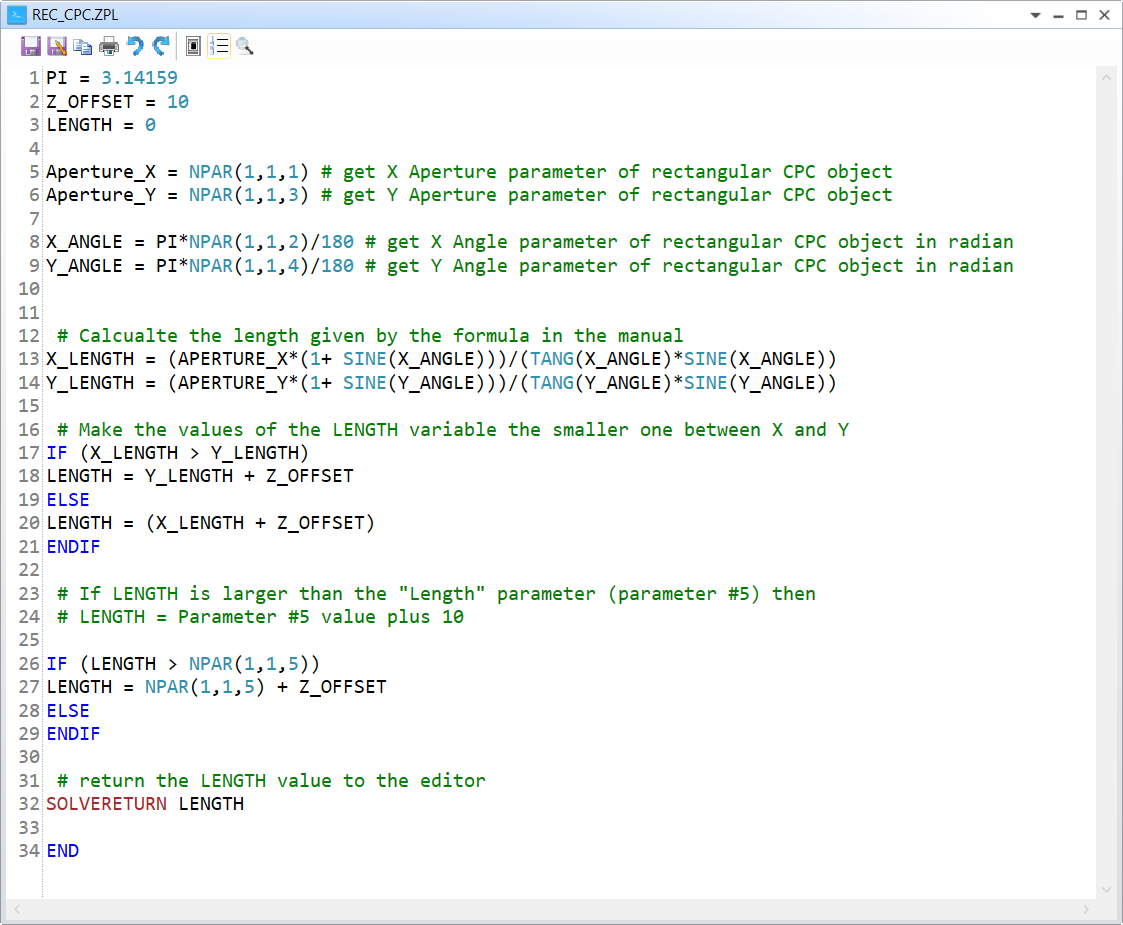Click the ENDIF keyword on line 29
1123x925 pixels.
tap(73, 734)
